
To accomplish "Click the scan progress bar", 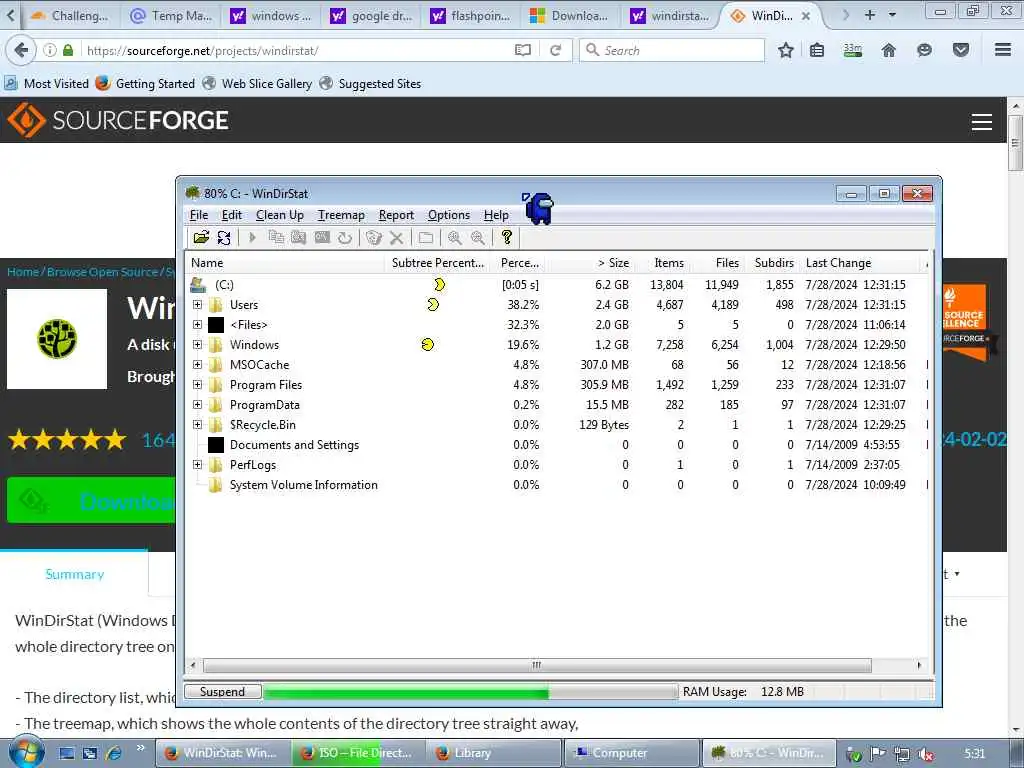I will coord(470,692).
